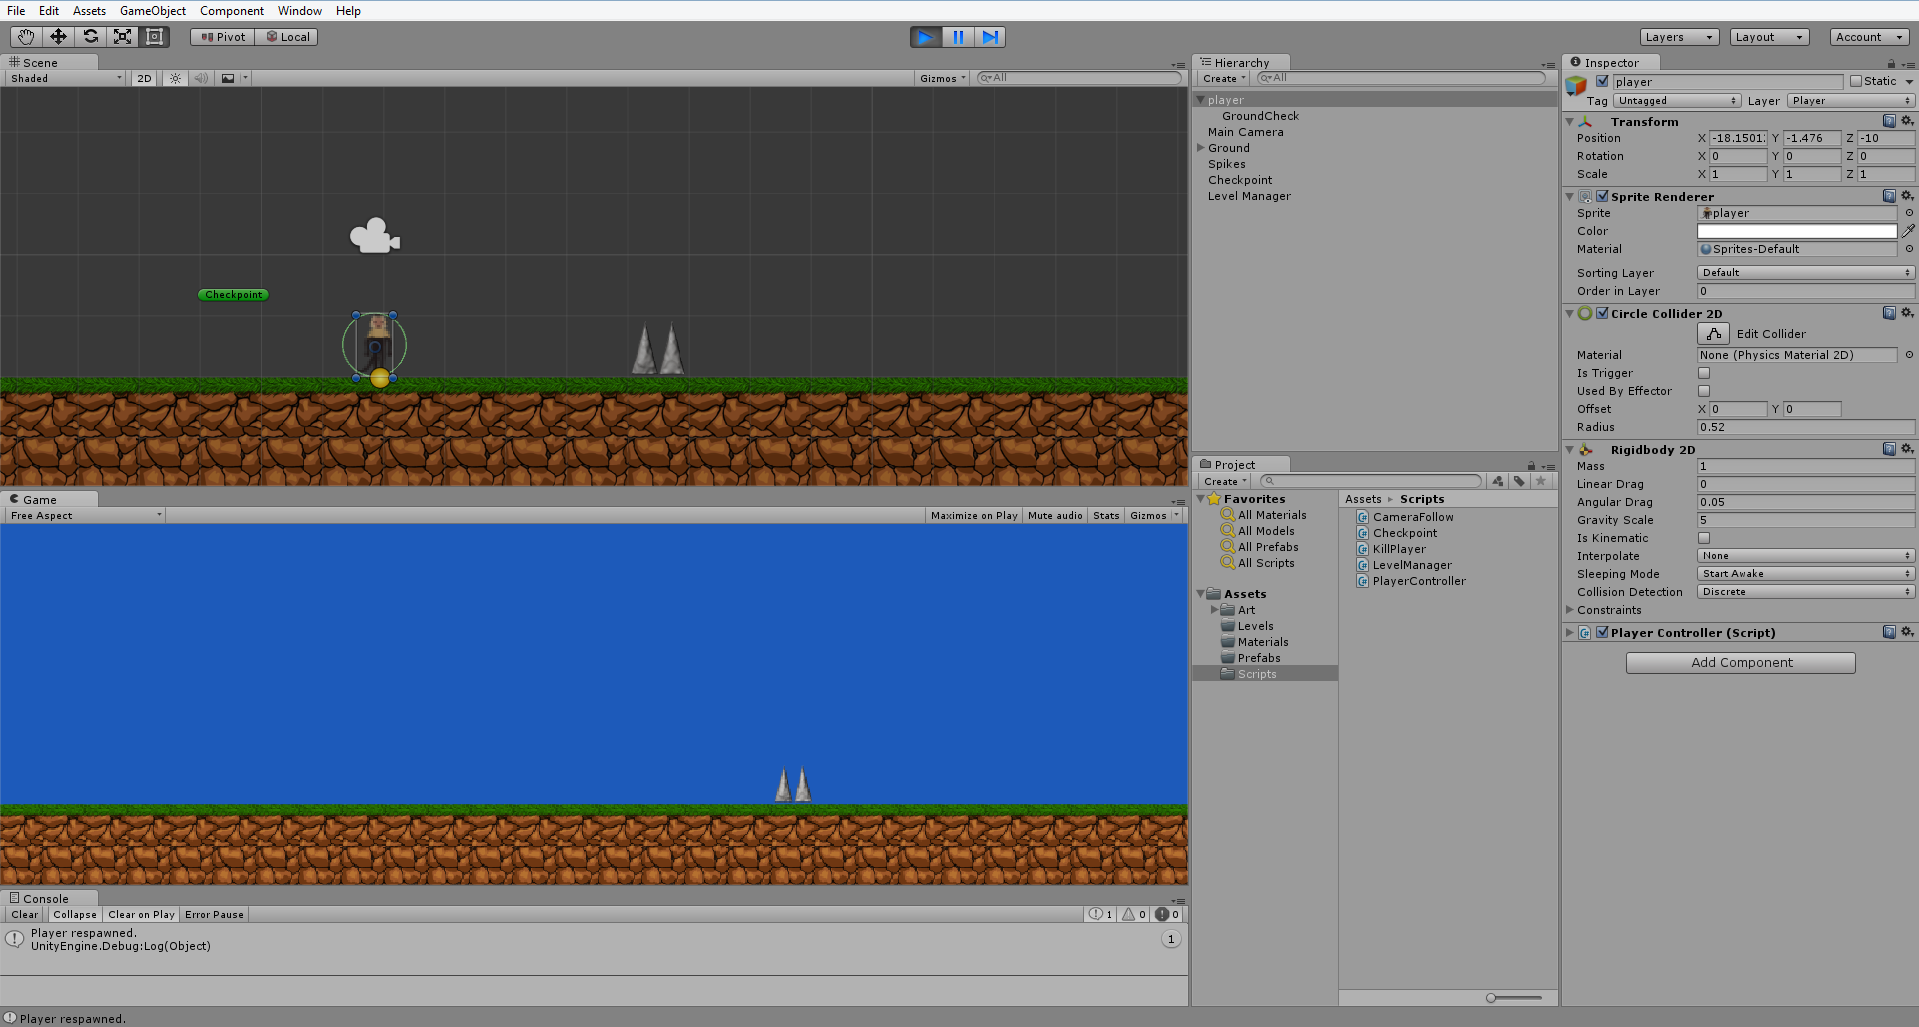
Task: Open the Layer dropdown showing Player
Action: [x=1850, y=101]
